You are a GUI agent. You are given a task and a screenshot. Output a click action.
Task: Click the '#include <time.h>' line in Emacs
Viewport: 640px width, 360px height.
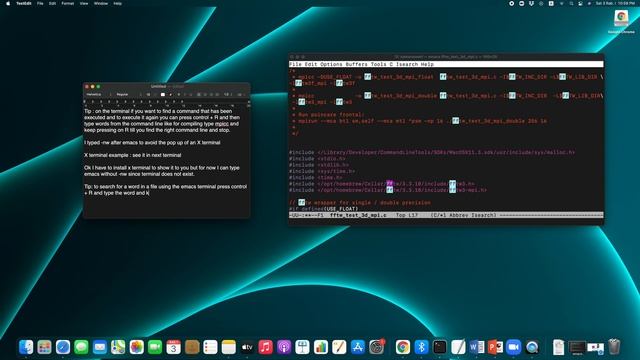(316, 178)
